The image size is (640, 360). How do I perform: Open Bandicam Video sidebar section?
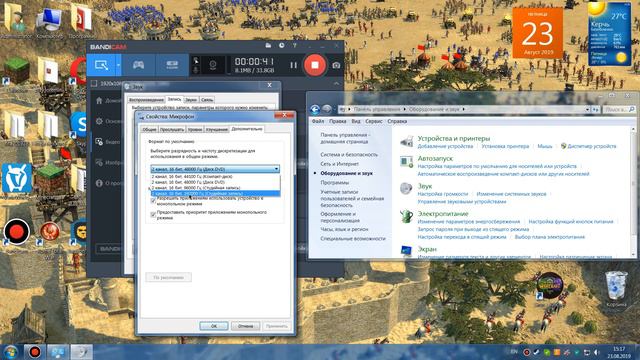coord(108,142)
